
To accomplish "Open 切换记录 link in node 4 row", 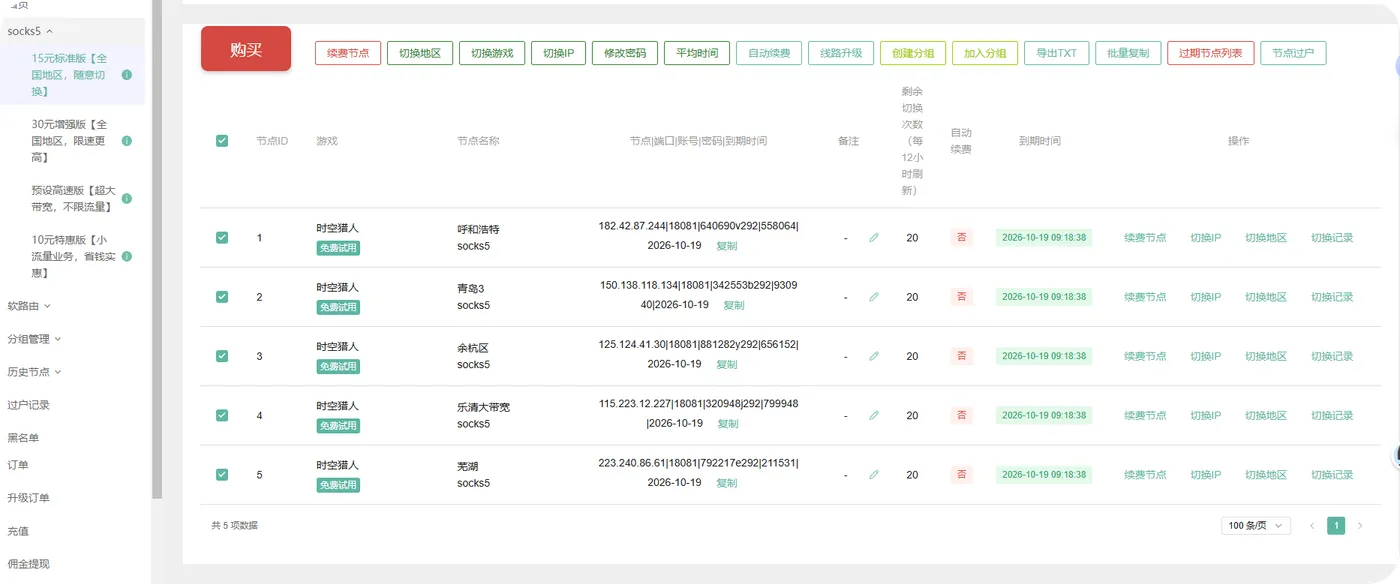I will tap(1332, 415).
